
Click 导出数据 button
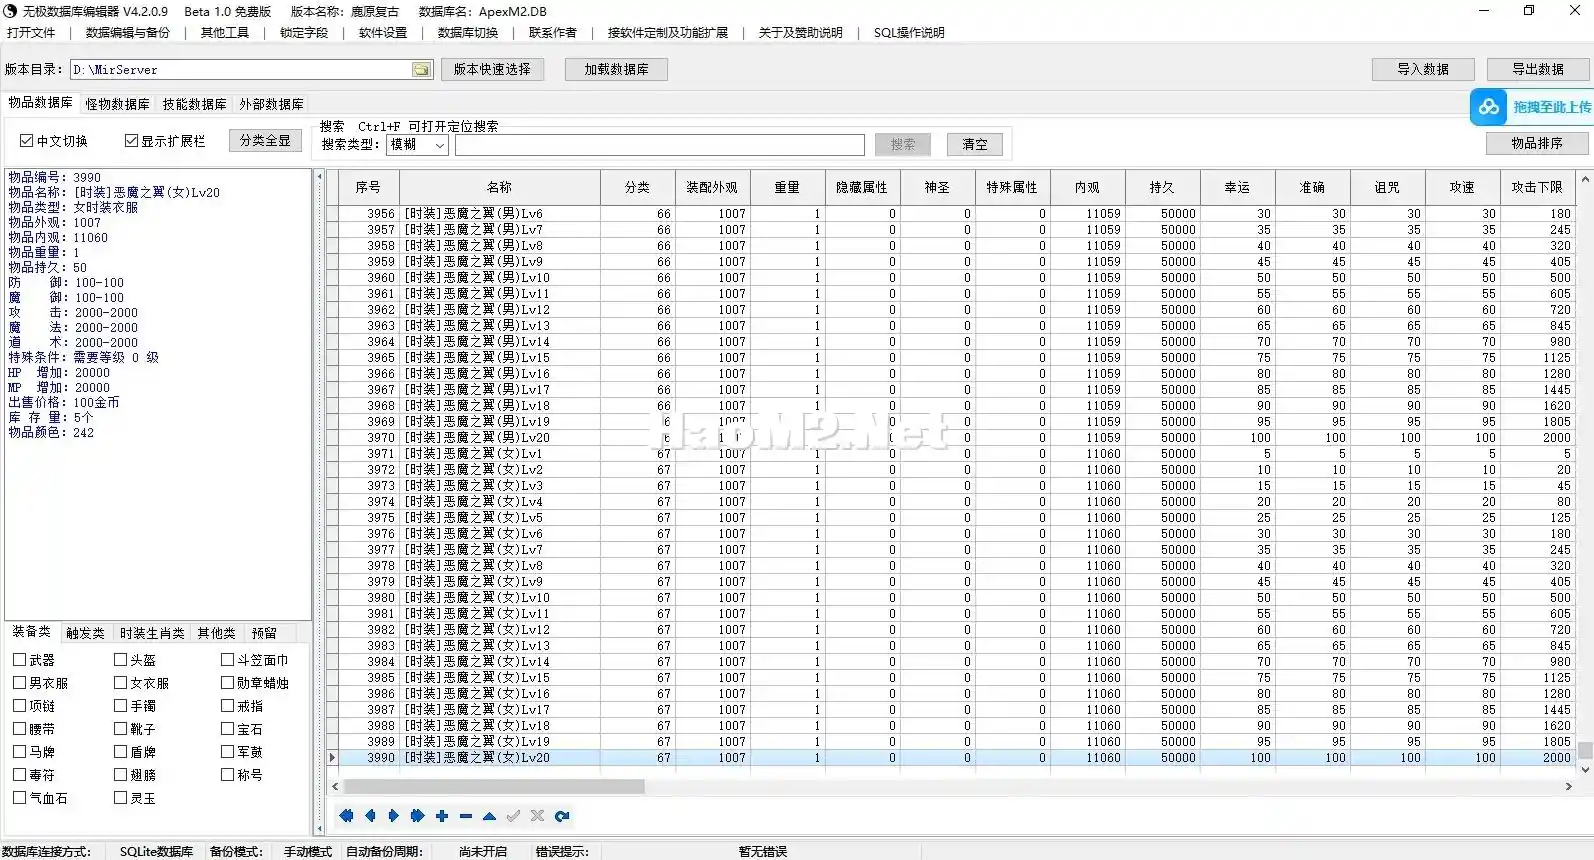click(x=1538, y=69)
